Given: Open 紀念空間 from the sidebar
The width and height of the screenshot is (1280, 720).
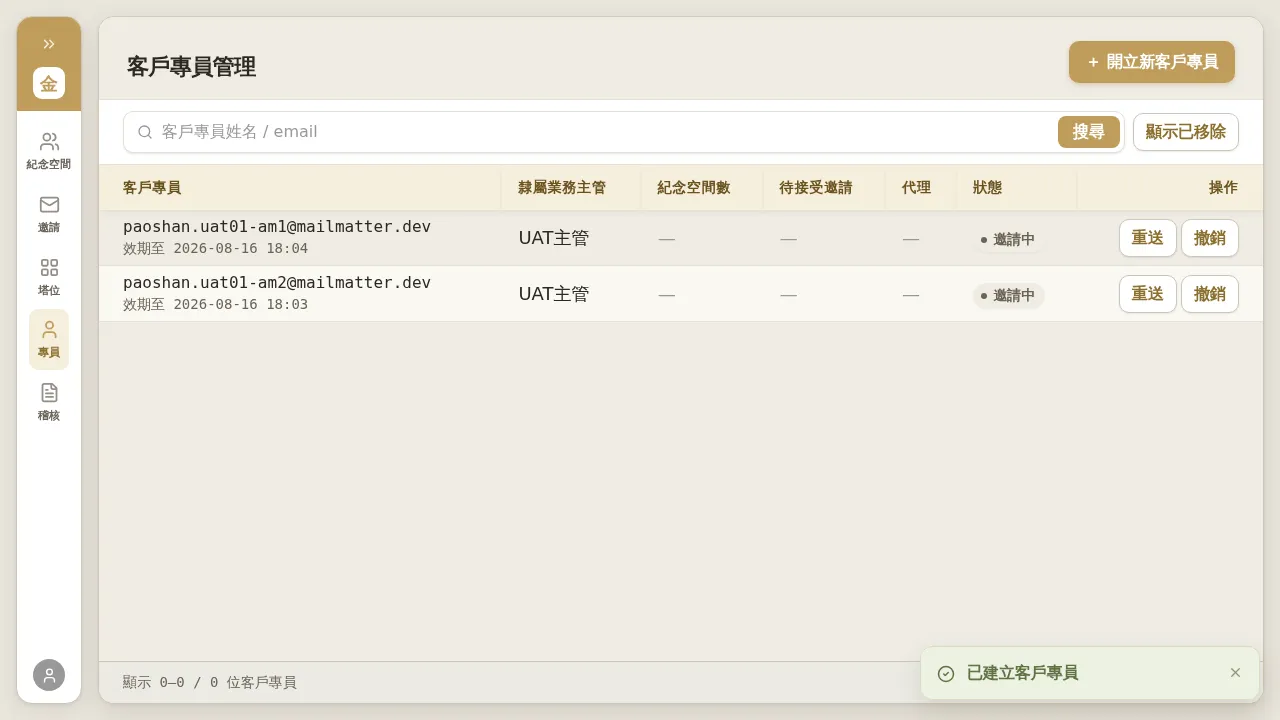Looking at the screenshot, I should tap(49, 151).
